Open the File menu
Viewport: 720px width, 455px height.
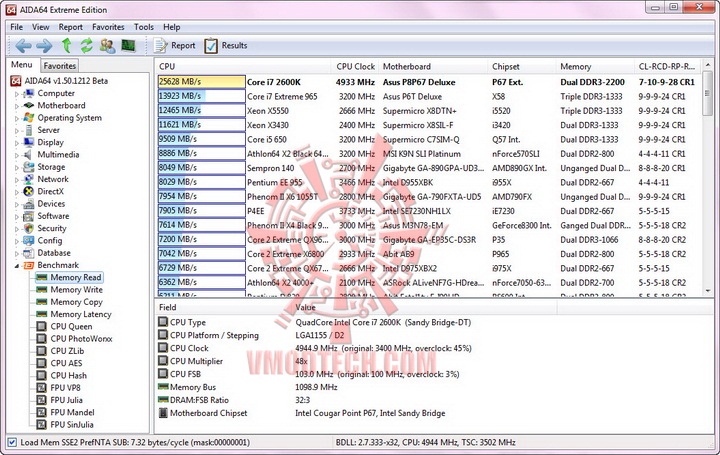tap(17, 27)
